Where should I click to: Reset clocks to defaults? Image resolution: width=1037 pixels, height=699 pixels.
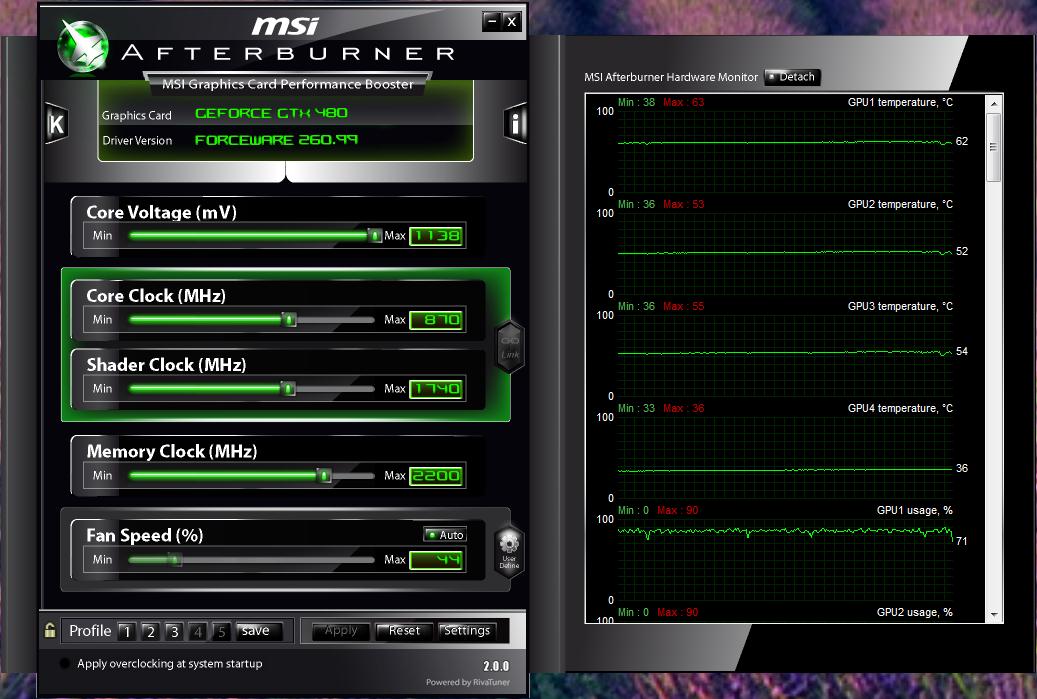404,632
